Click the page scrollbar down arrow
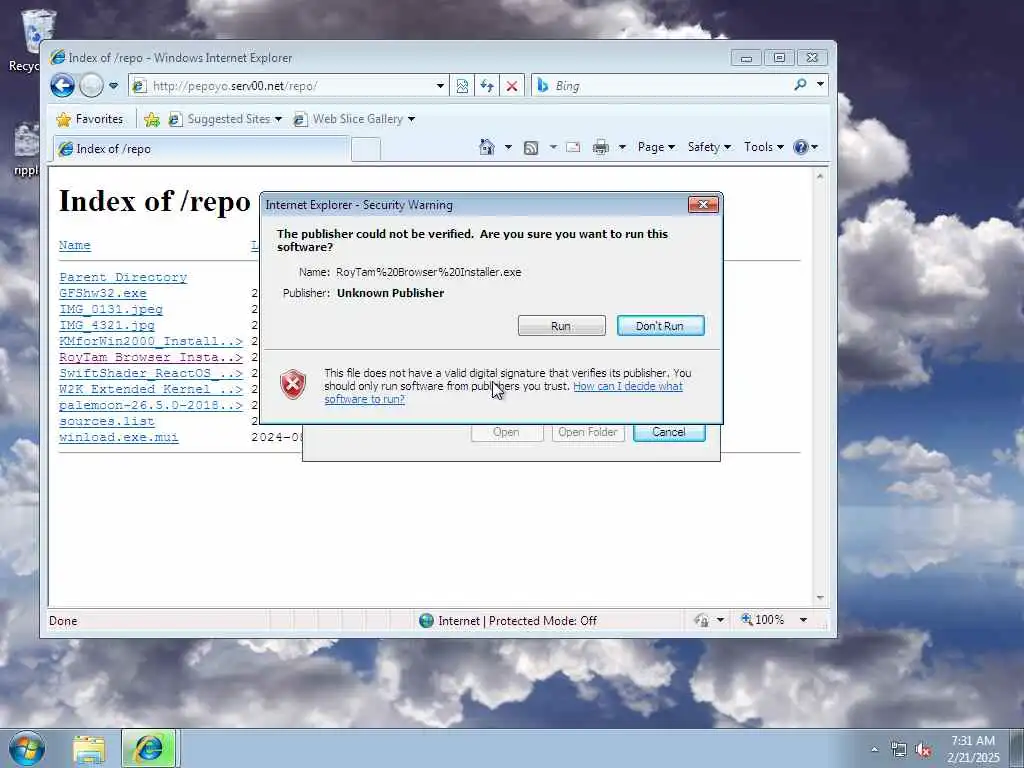The width and height of the screenshot is (1024, 768). tap(820, 598)
